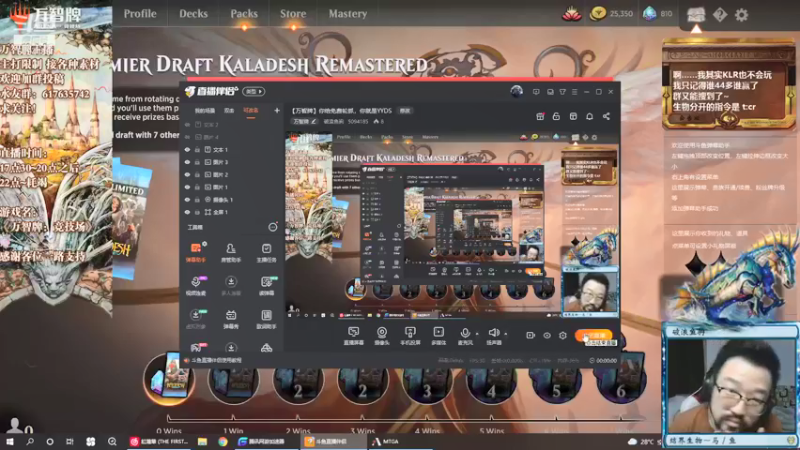Toggle the stream preview eye icon

(x=546, y=335)
